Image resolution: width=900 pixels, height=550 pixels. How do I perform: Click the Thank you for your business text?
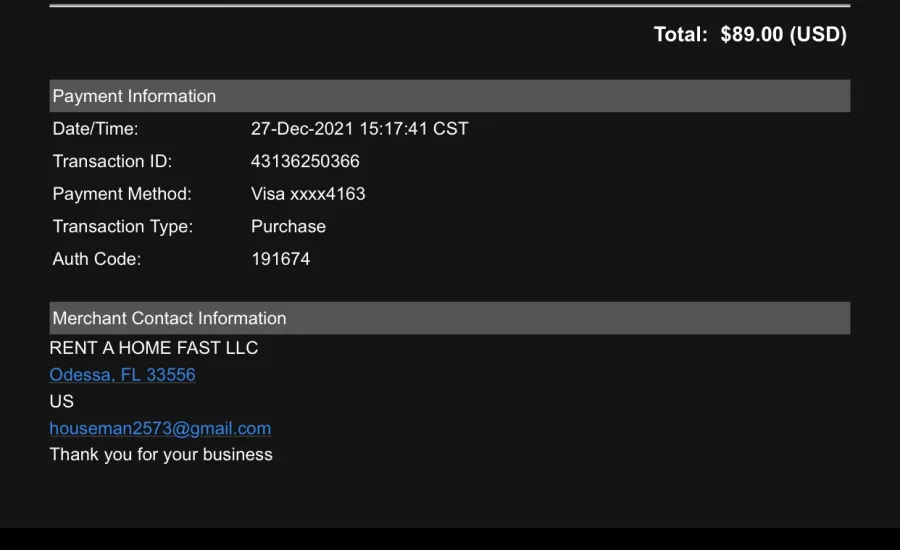[161, 455]
